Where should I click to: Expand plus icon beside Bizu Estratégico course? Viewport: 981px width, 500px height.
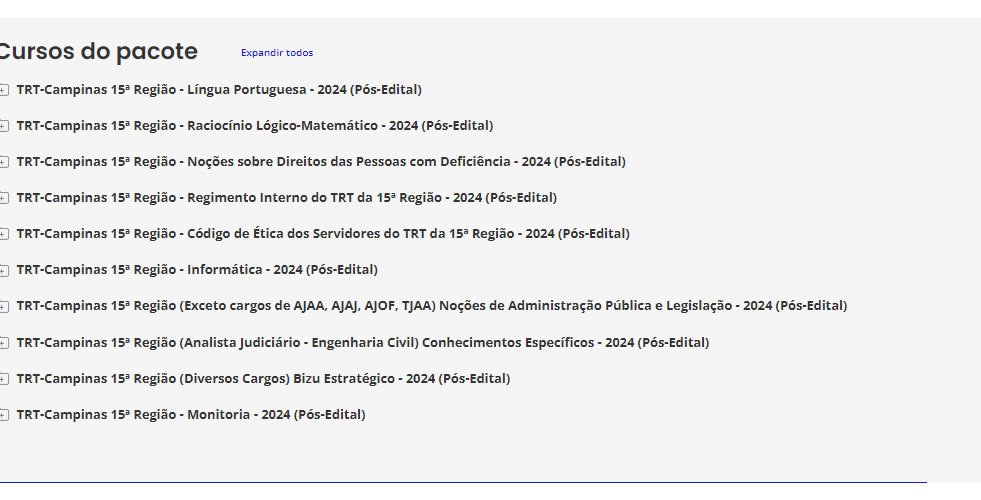tap(3, 379)
